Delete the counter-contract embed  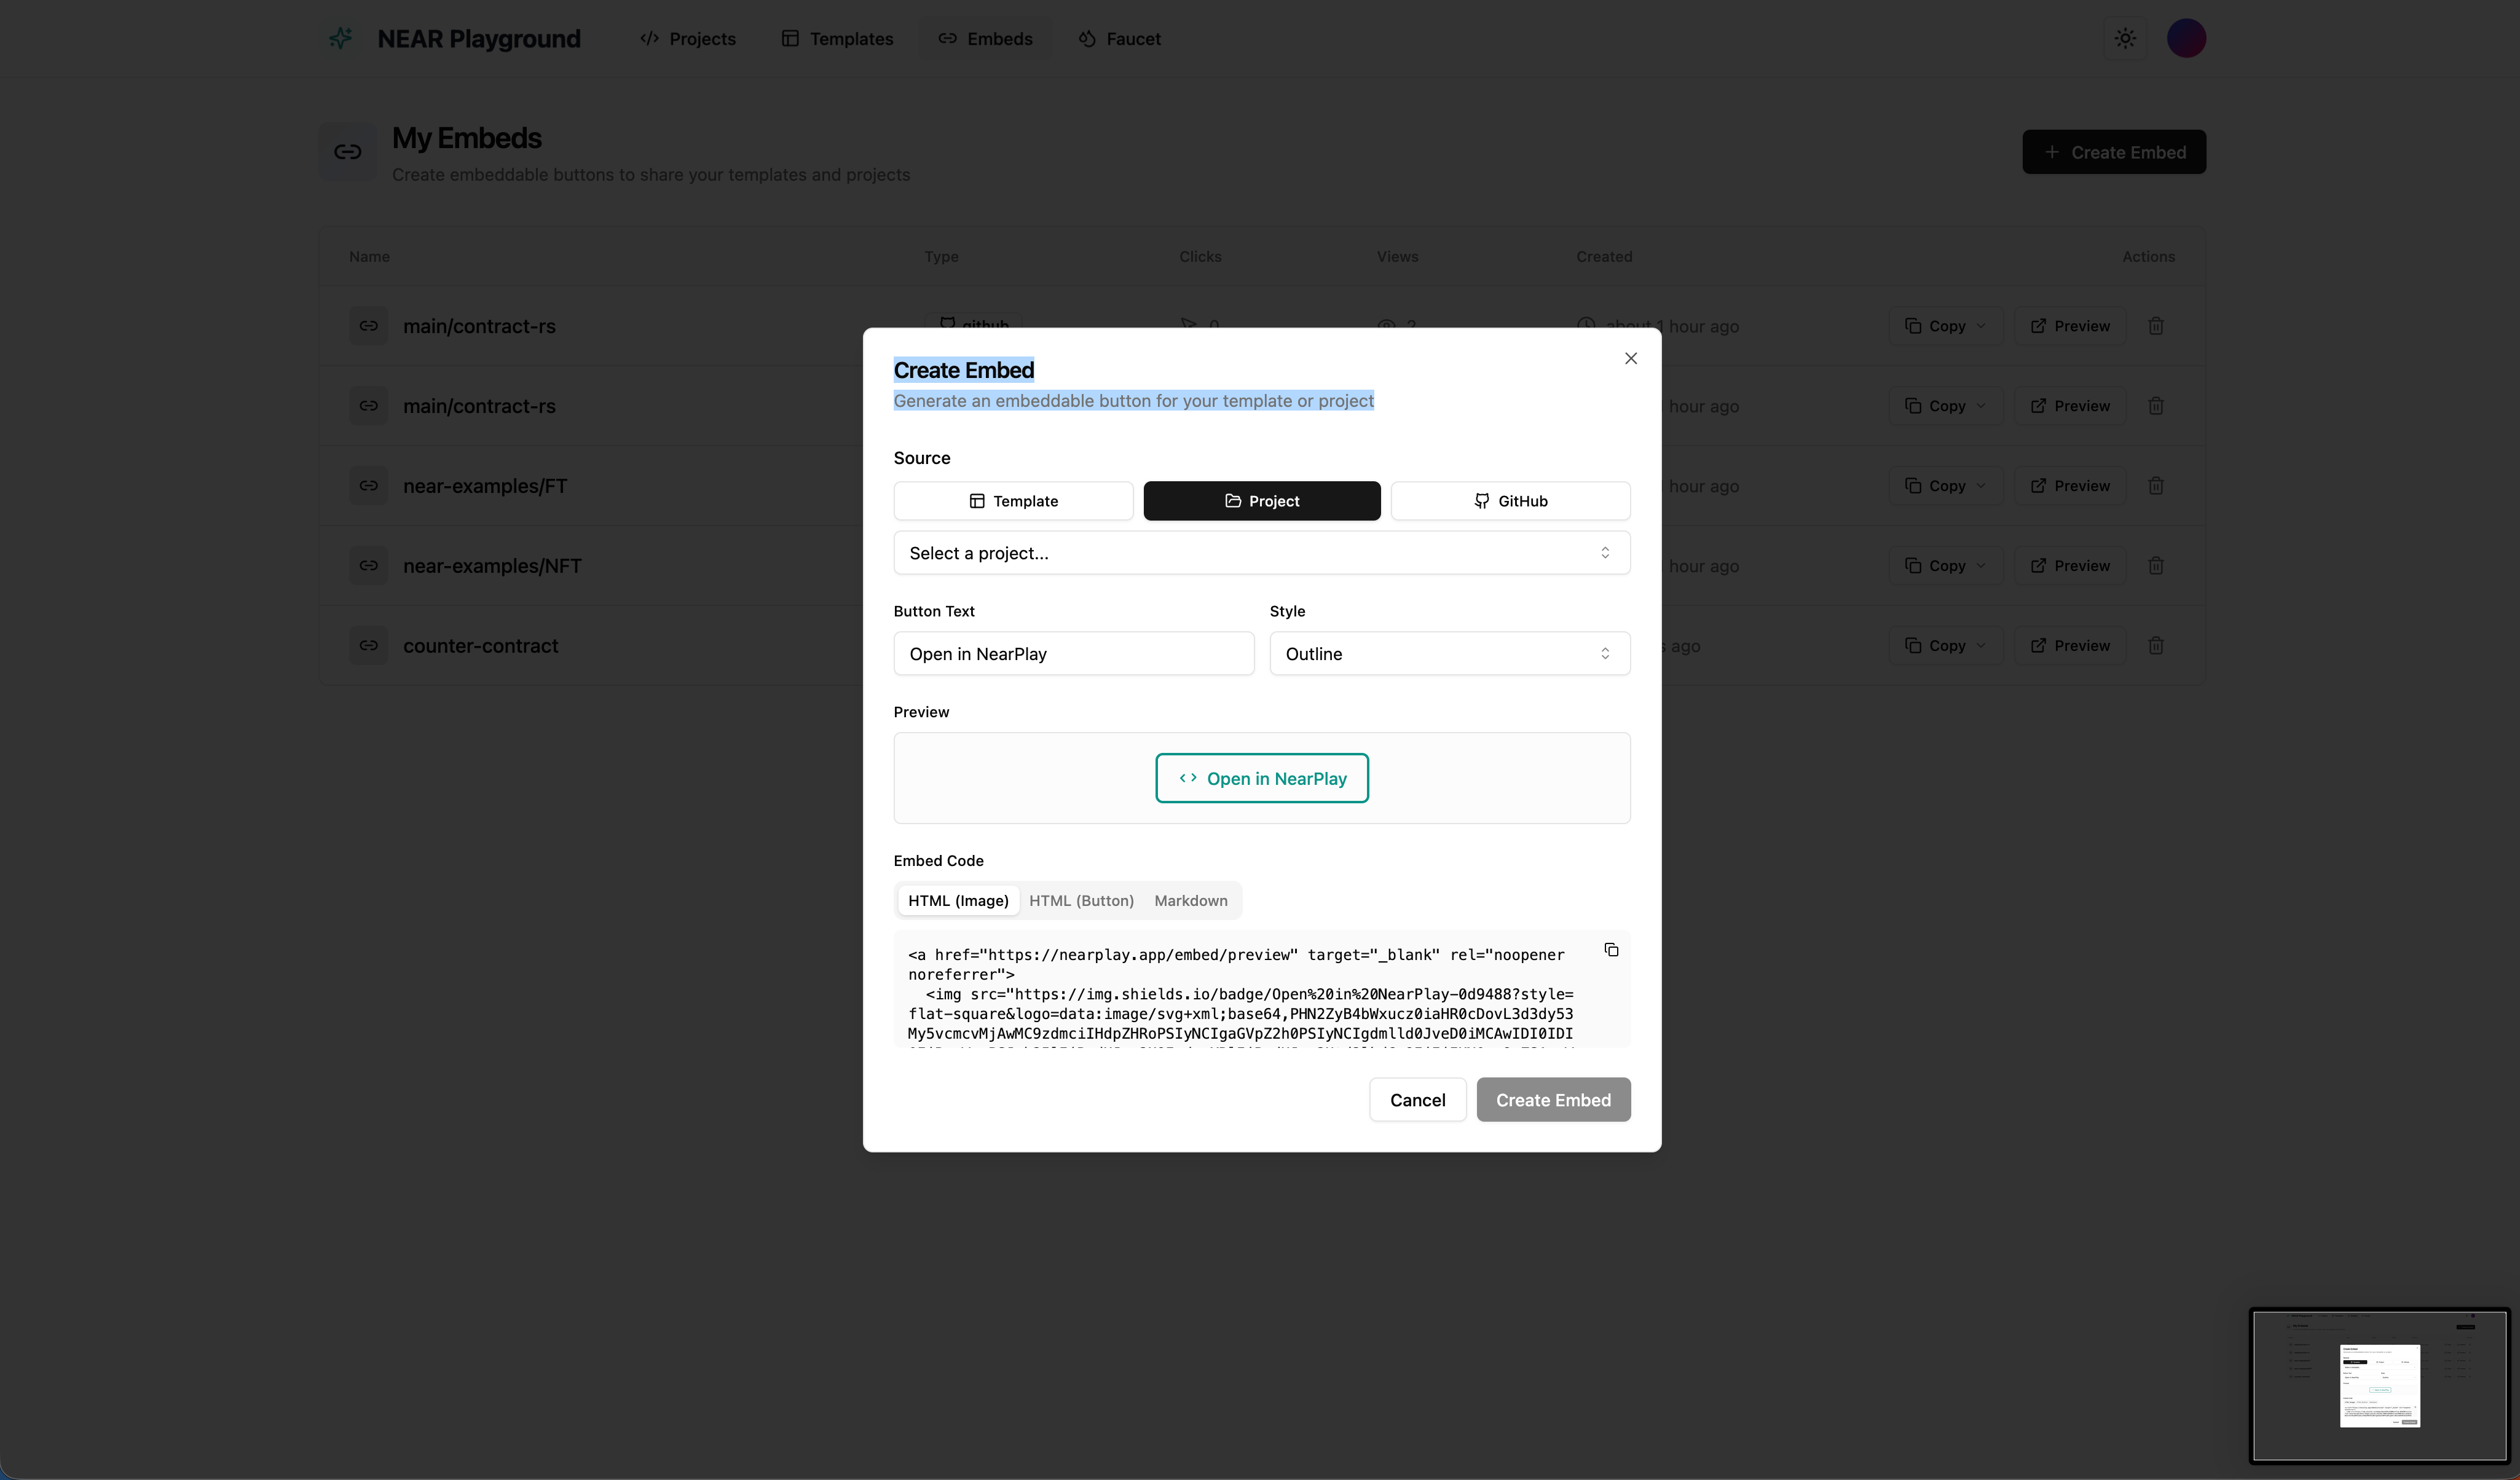click(2156, 646)
